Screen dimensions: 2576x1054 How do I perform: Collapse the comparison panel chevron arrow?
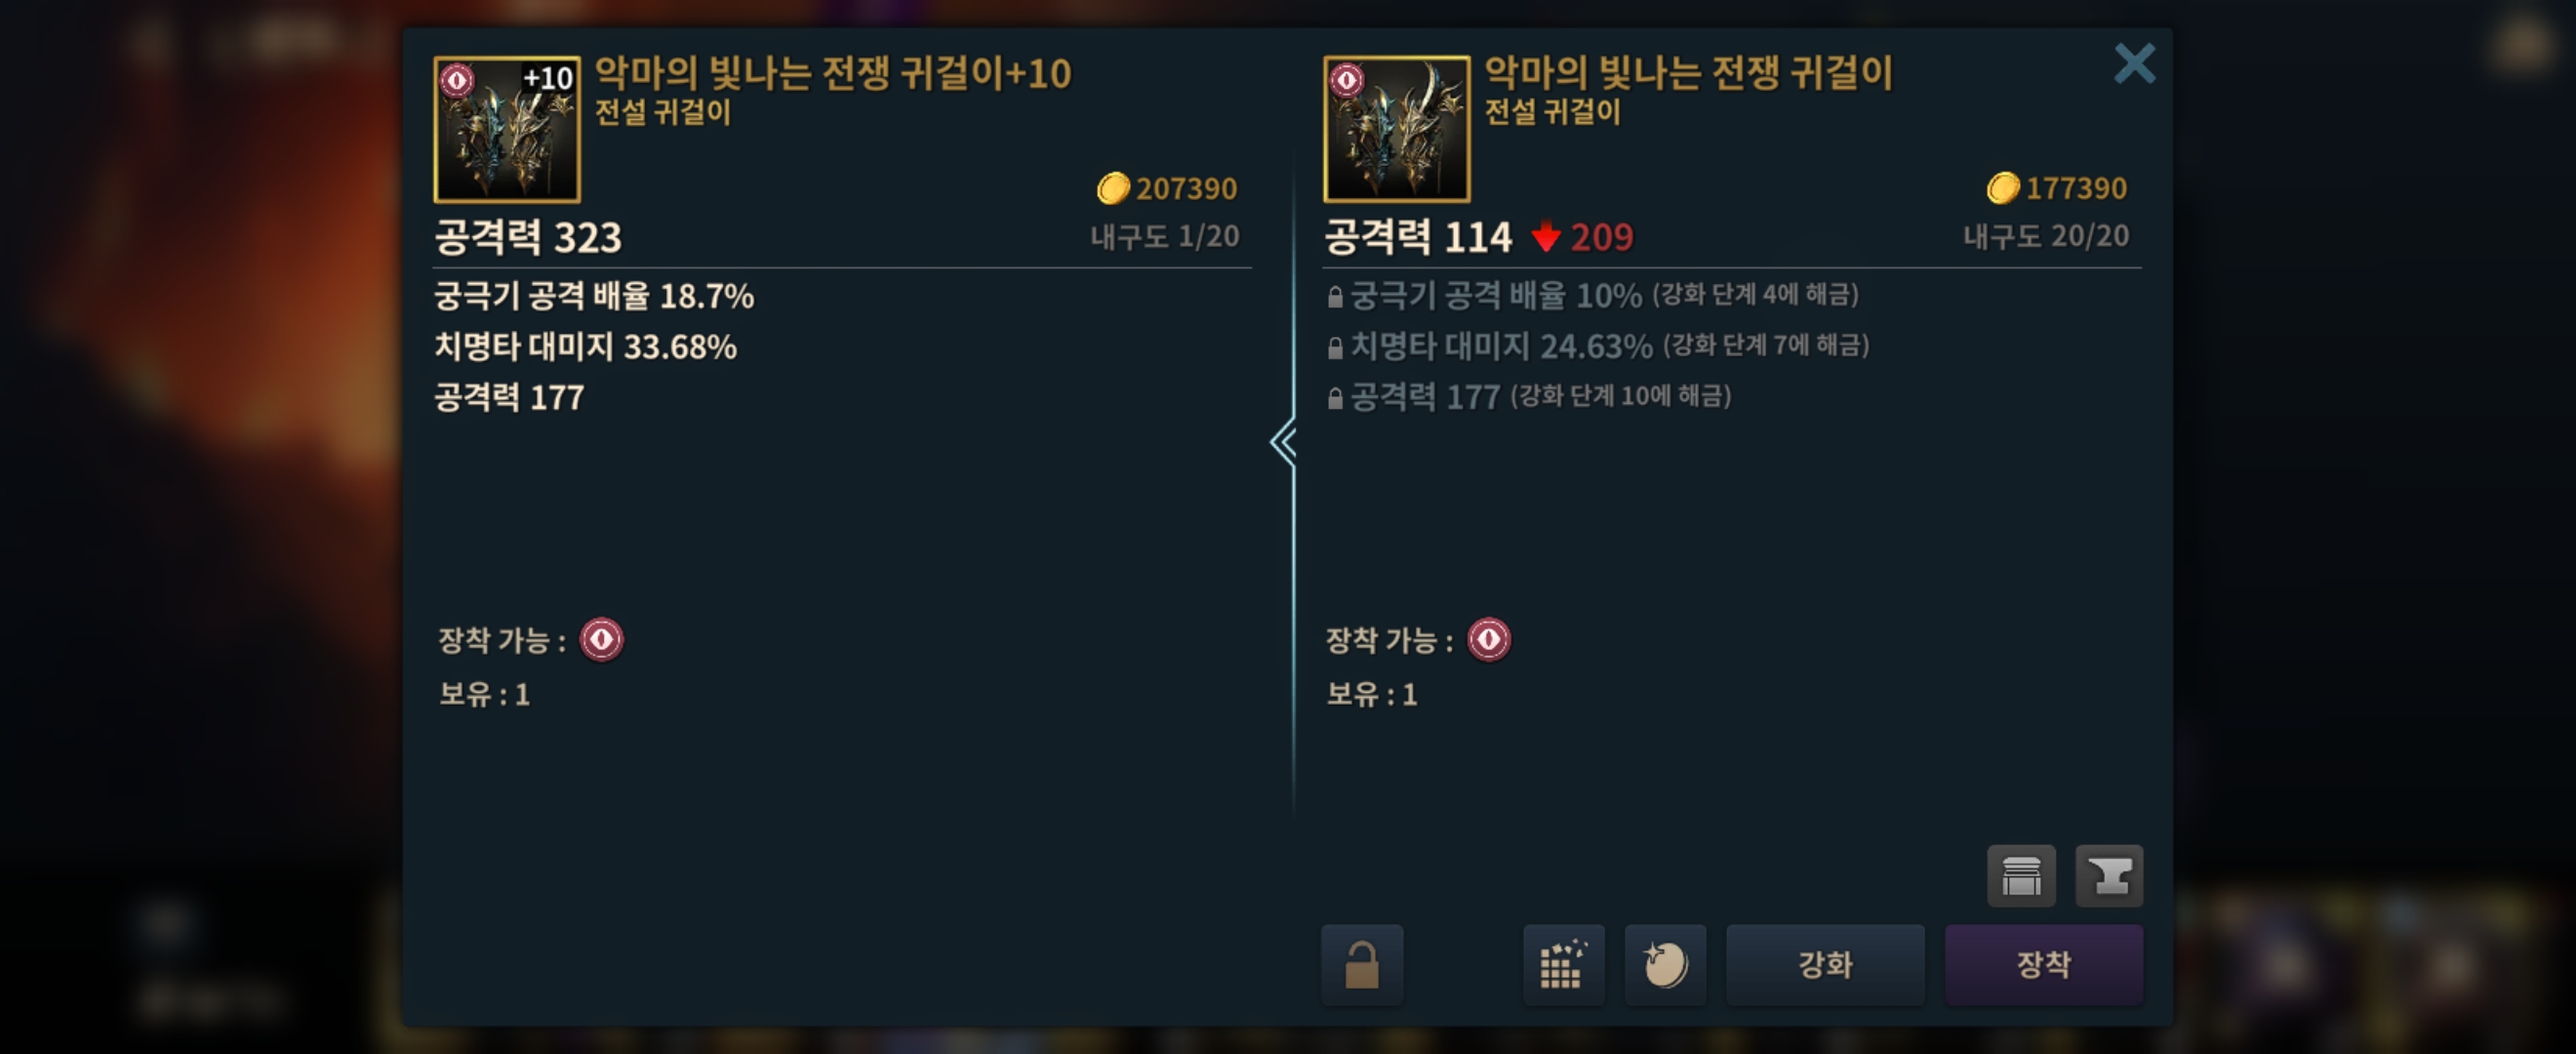pos(1284,442)
